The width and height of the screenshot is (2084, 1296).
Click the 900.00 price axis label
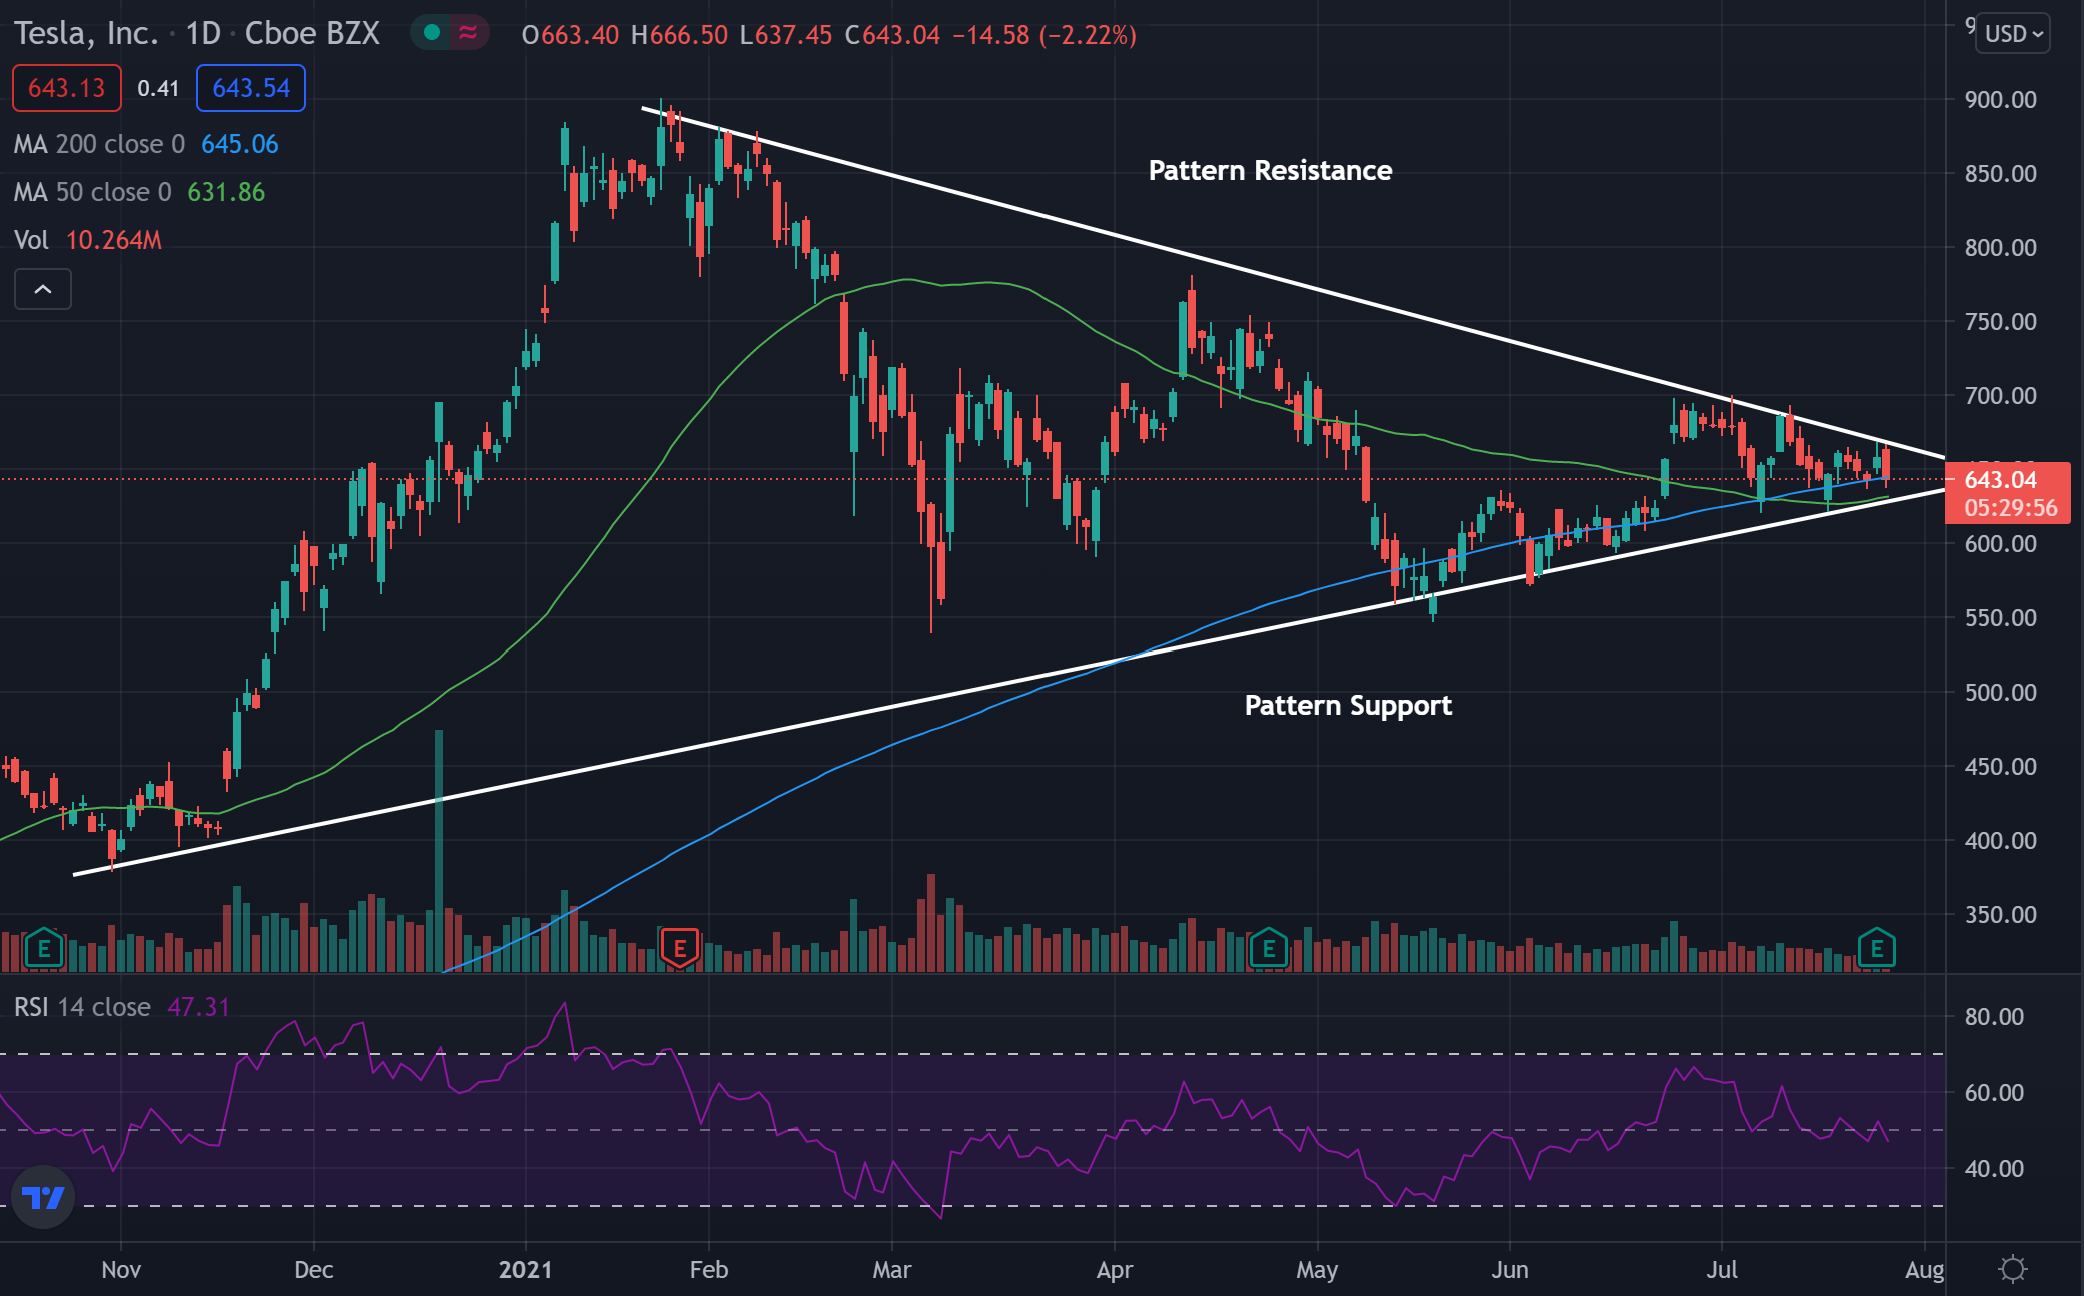tap(2000, 100)
